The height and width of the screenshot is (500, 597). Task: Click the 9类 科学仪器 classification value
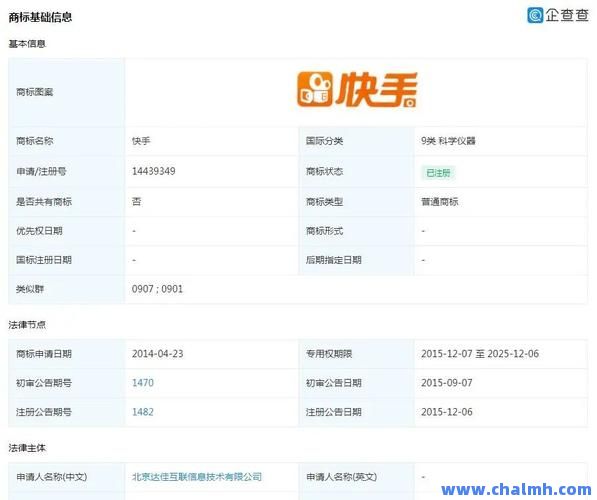click(x=448, y=141)
